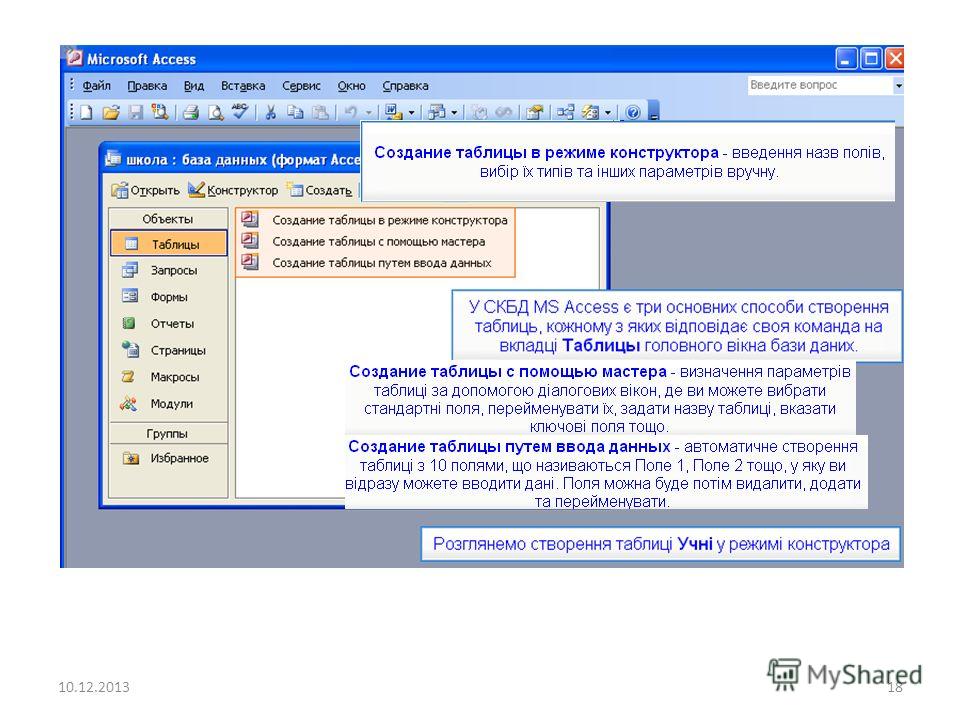The image size is (960, 720).
Task: Click the Объекты group header
Action: coord(168,219)
